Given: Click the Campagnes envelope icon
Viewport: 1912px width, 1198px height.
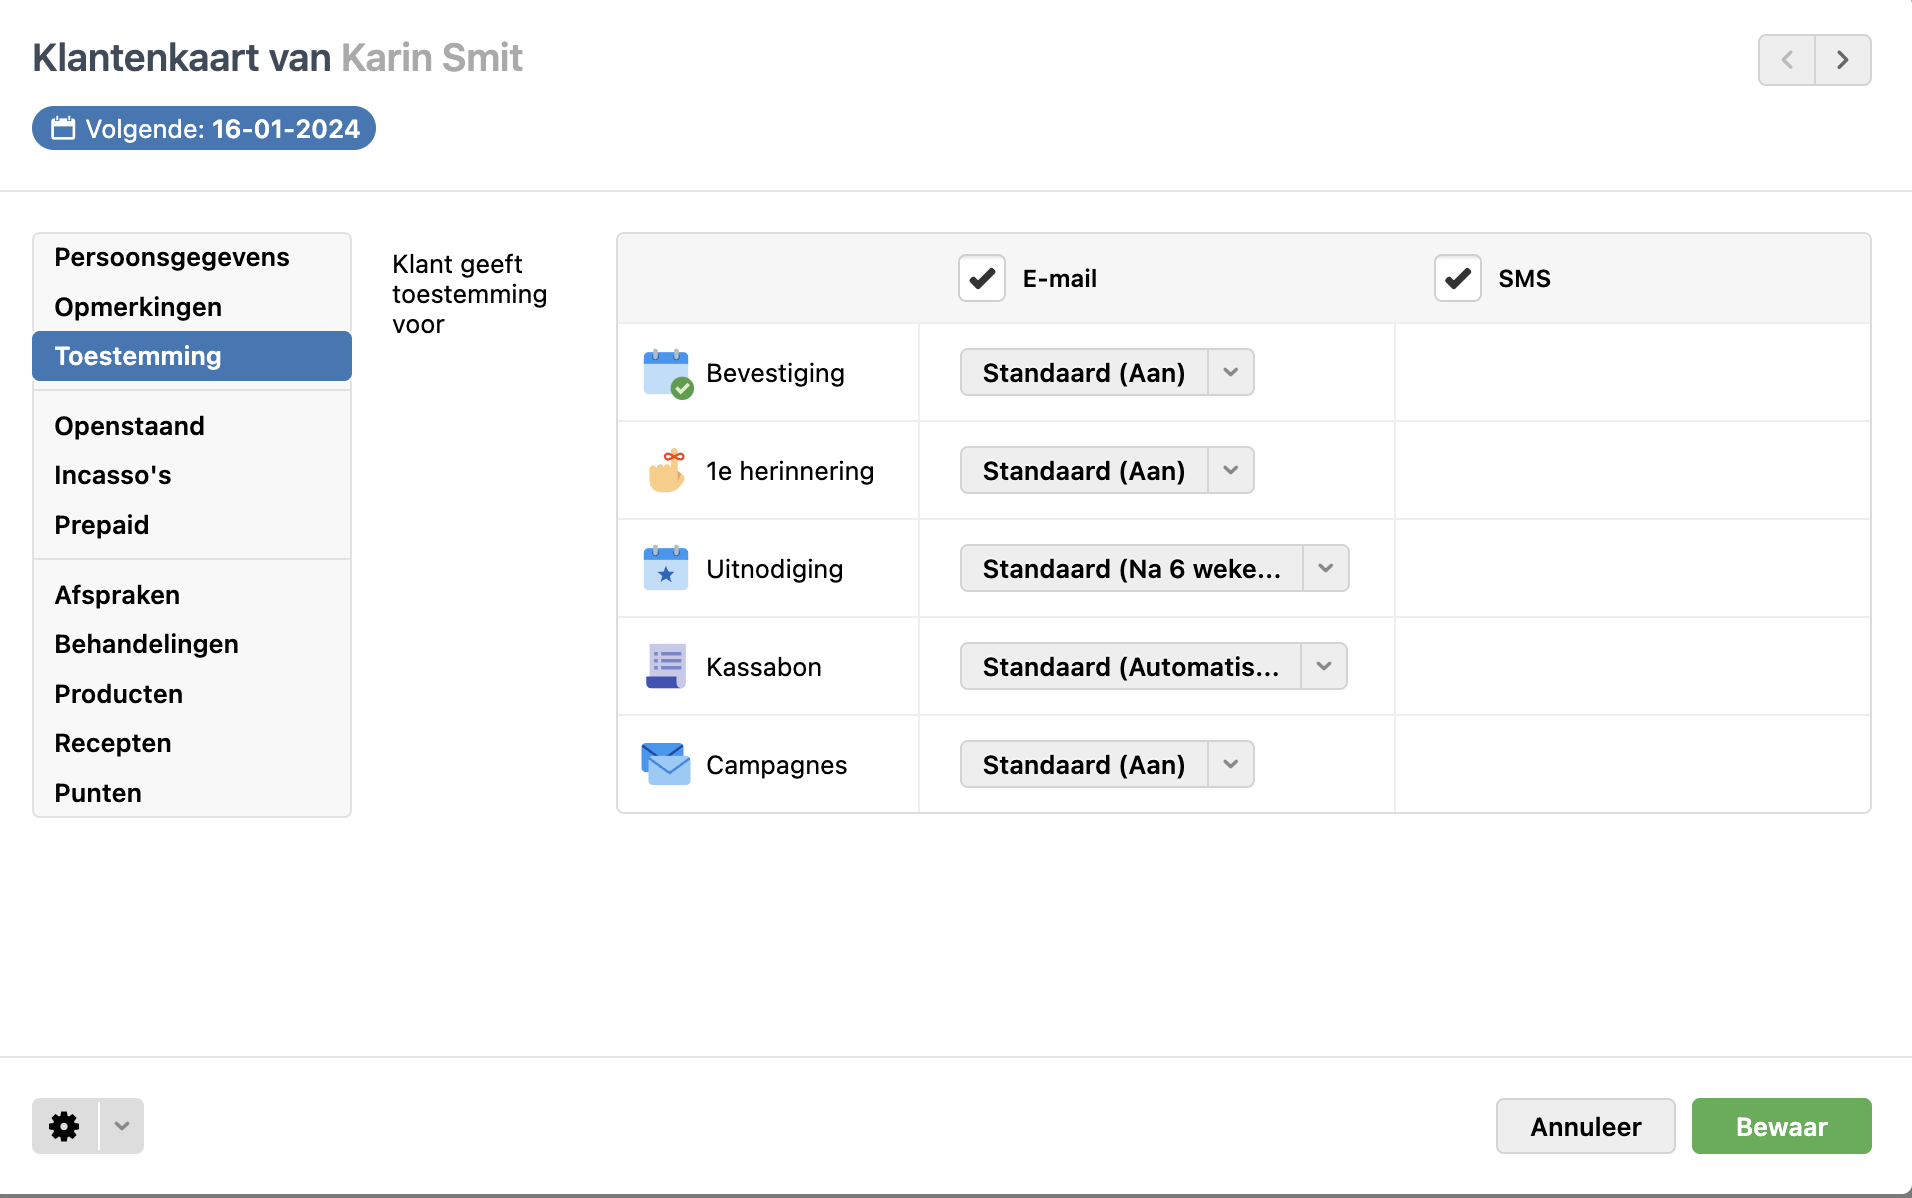Looking at the screenshot, I should tap(666, 764).
